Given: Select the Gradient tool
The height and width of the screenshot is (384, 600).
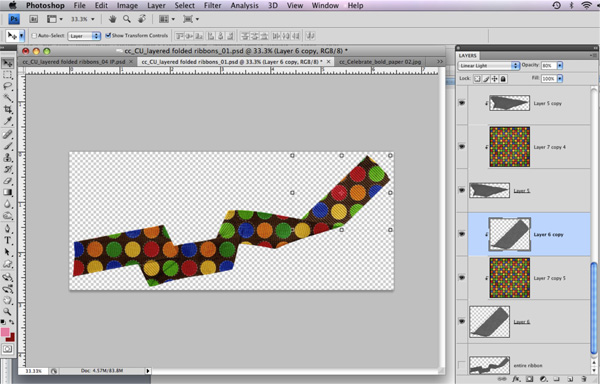Looking at the screenshot, I should coord(8,192).
